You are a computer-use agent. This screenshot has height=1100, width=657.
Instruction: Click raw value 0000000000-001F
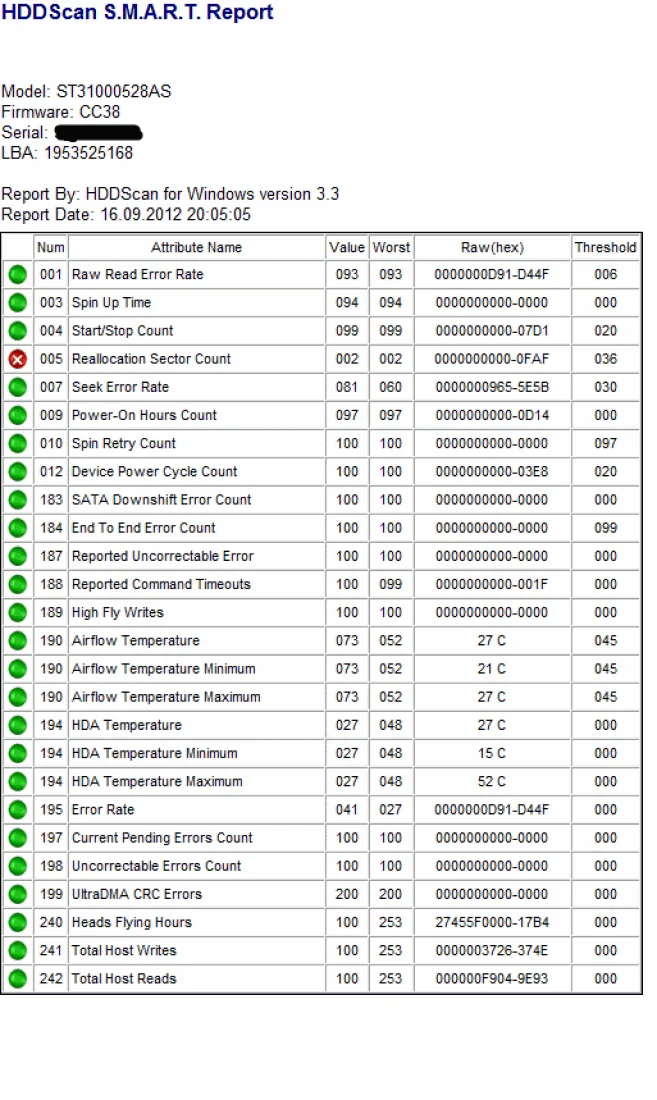[x=492, y=584]
